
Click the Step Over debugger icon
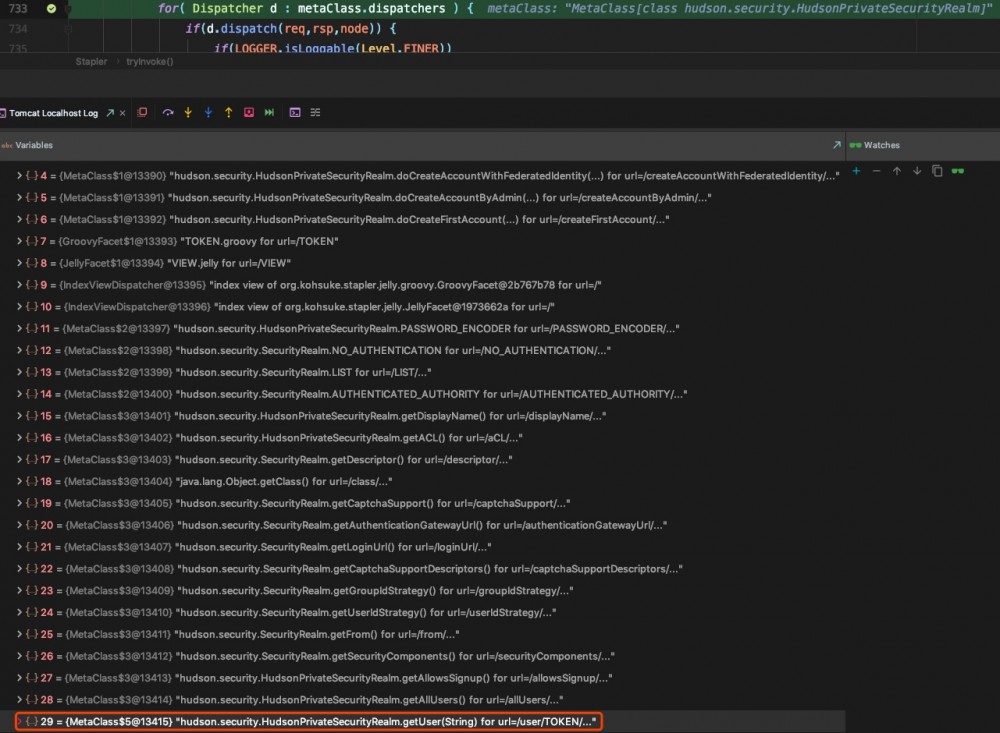pos(168,112)
